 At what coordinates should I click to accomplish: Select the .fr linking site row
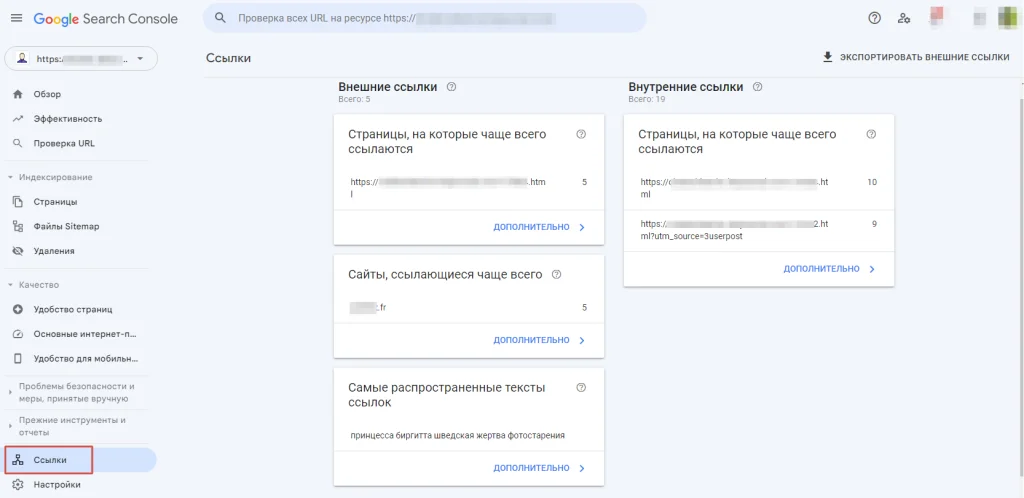click(x=468, y=307)
